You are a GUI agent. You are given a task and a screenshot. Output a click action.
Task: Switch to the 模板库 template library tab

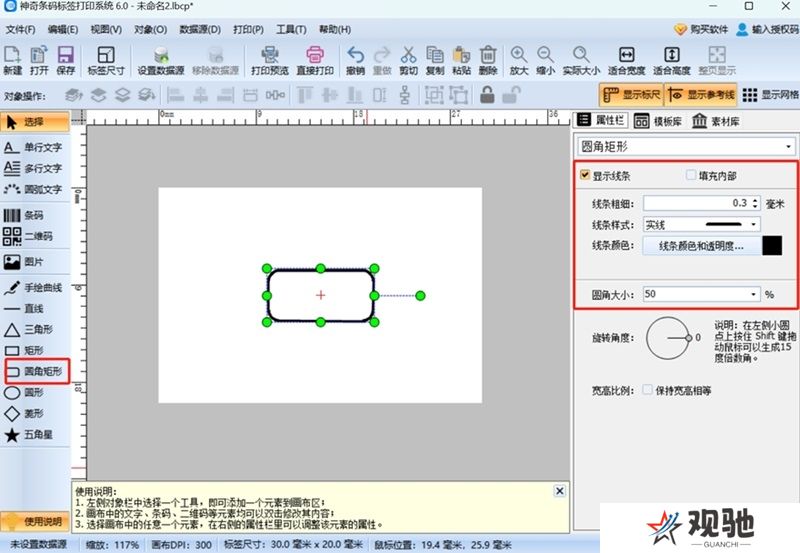(658, 121)
